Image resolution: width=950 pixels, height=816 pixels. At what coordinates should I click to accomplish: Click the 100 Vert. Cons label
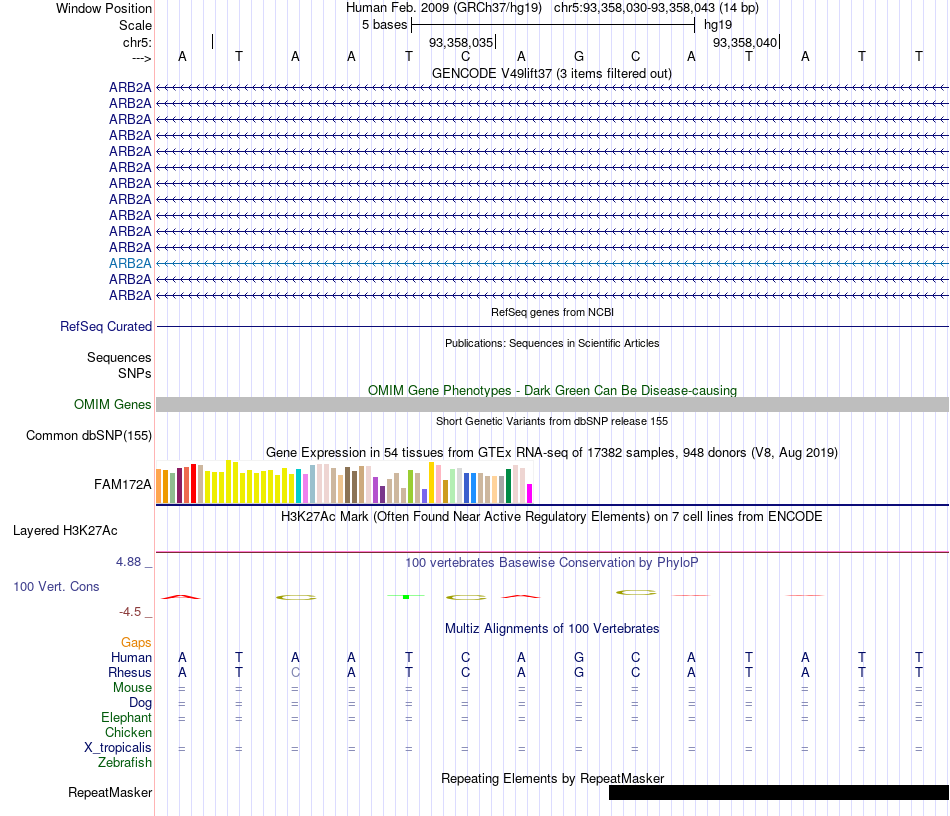coord(56,586)
